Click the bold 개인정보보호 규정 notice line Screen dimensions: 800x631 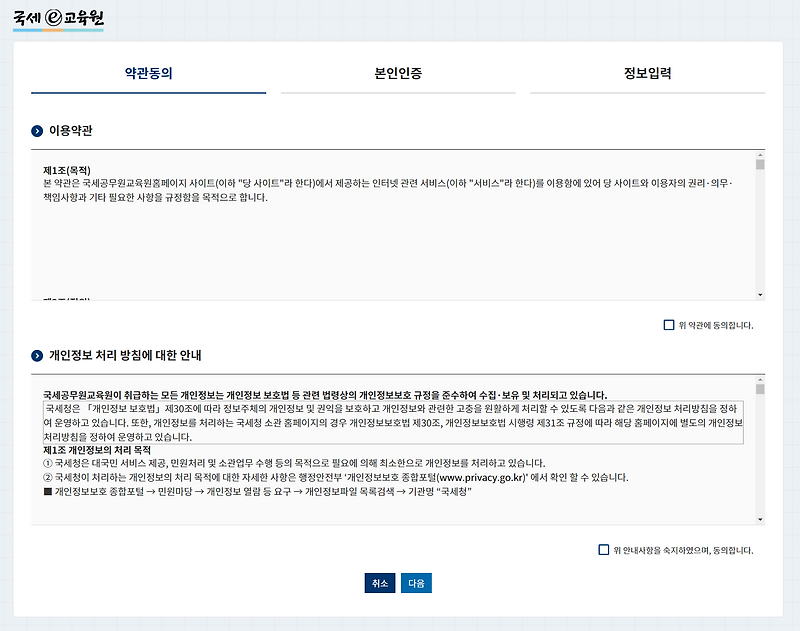point(330,392)
